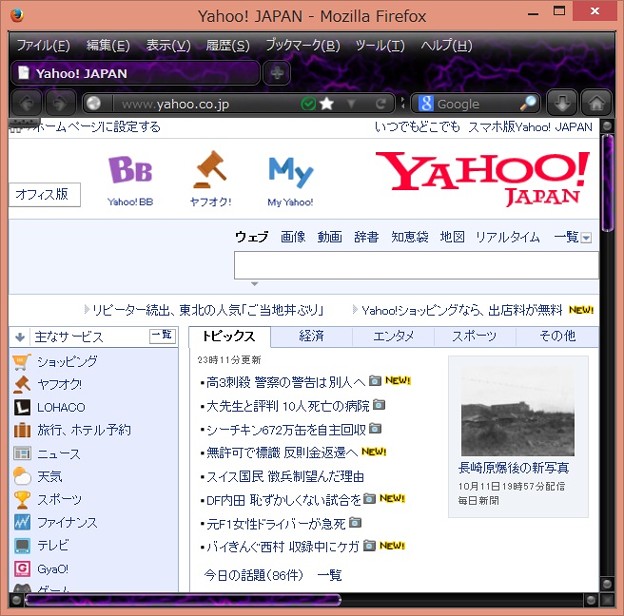Click the Yahoo! JAPAN logo

[x=482, y=178]
